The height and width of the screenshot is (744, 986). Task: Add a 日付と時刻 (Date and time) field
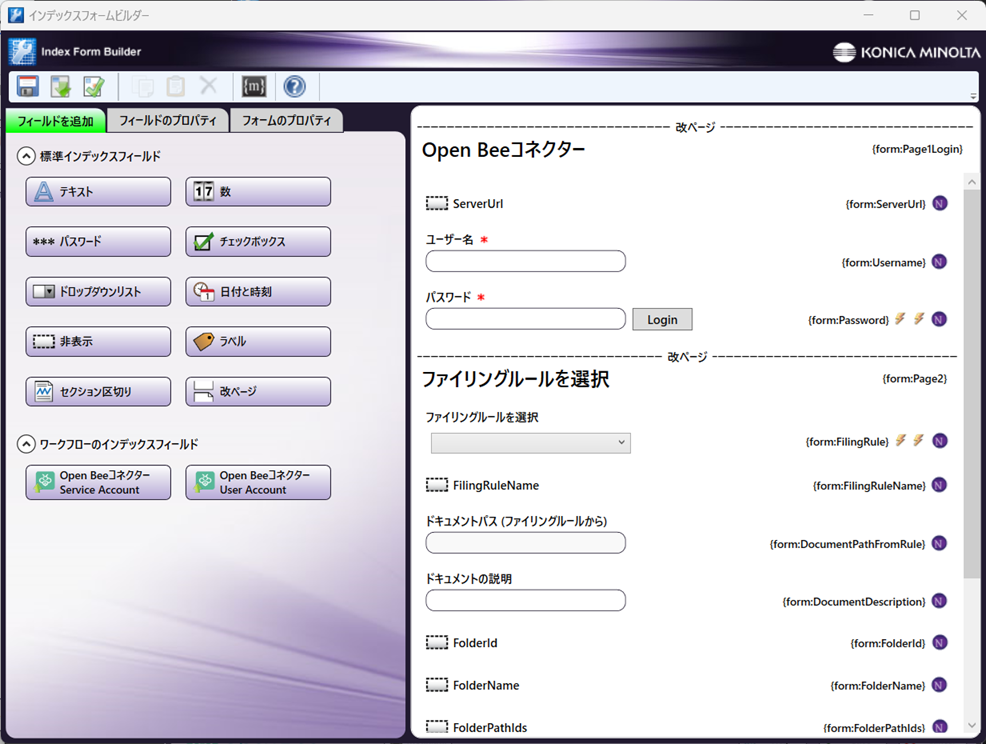coord(257,291)
